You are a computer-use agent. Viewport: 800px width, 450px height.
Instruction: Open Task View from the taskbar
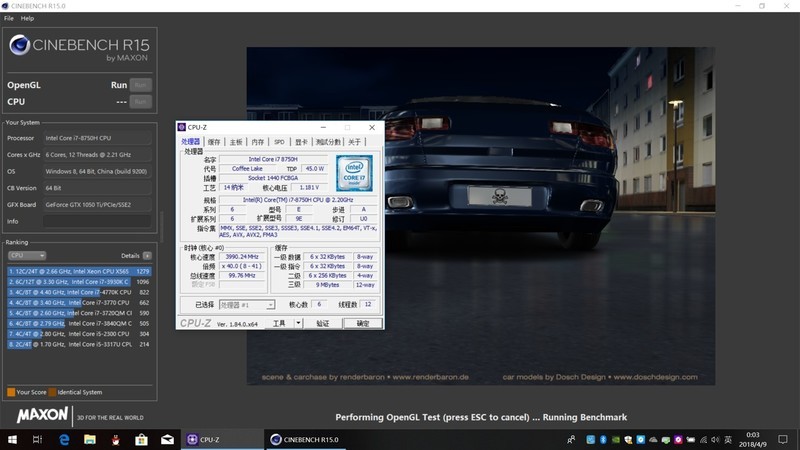click(37, 439)
